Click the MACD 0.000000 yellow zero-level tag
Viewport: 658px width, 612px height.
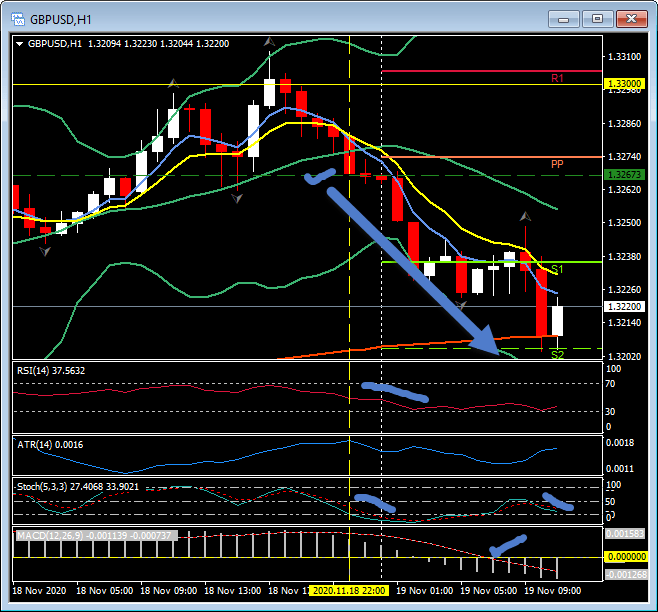coord(627,557)
